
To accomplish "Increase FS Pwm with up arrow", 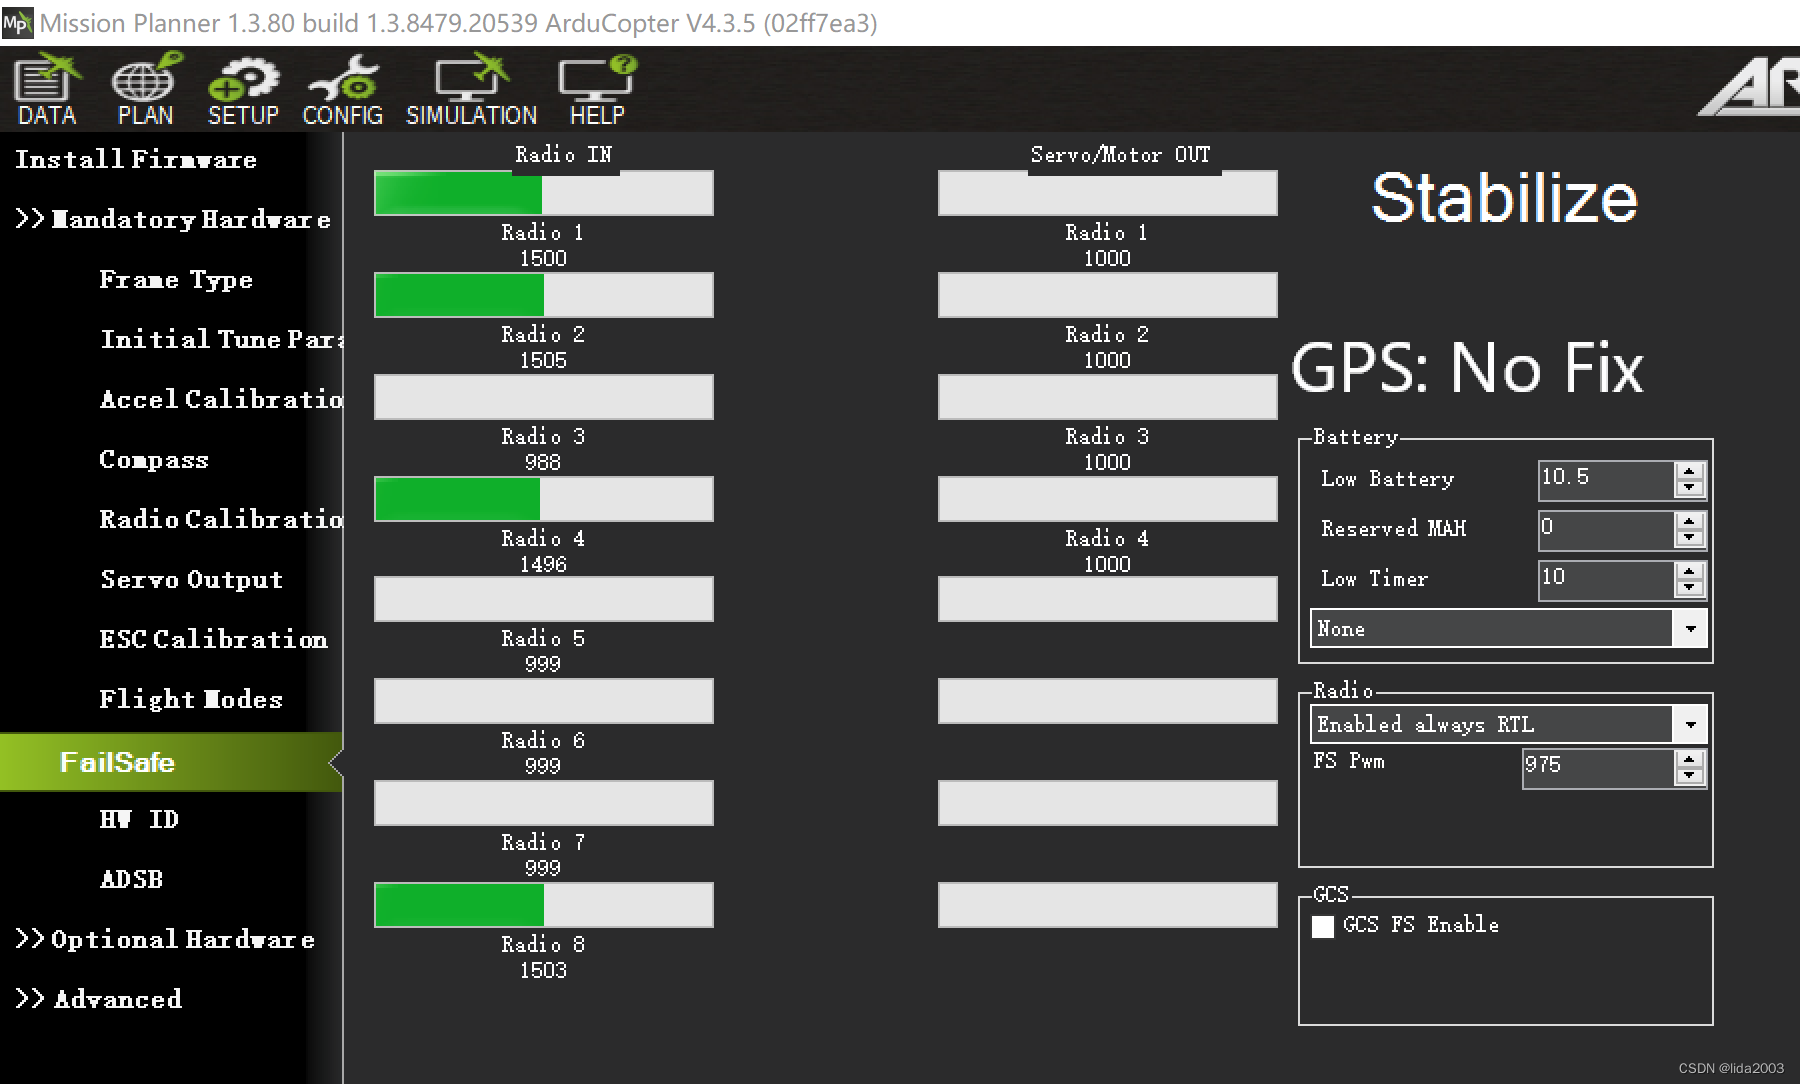I will (1690, 759).
